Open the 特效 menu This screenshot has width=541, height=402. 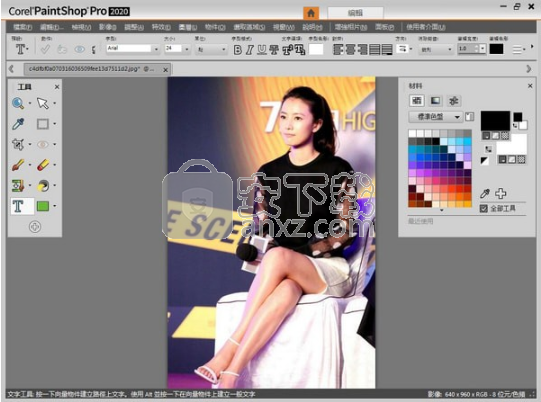161,27
